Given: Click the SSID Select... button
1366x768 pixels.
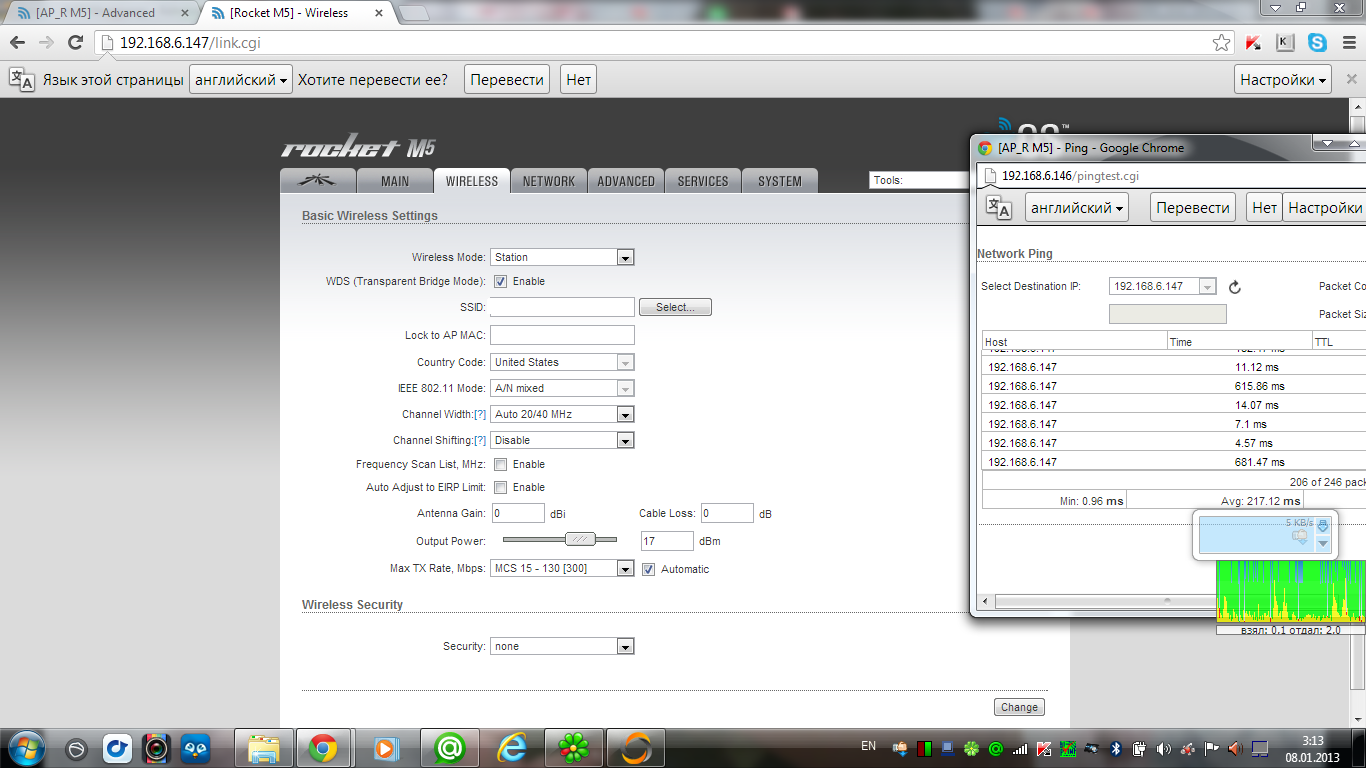Looking at the screenshot, I should [675, 307].
